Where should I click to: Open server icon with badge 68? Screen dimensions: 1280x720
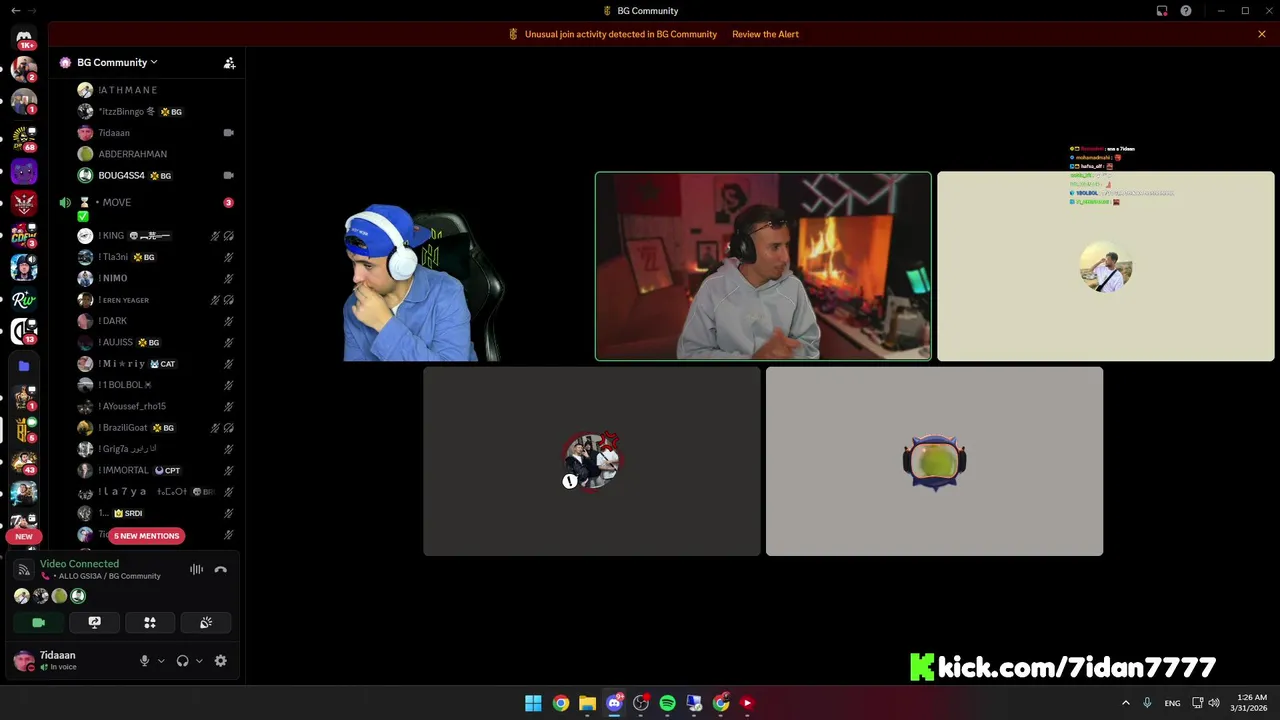click(x=24, y=137)
